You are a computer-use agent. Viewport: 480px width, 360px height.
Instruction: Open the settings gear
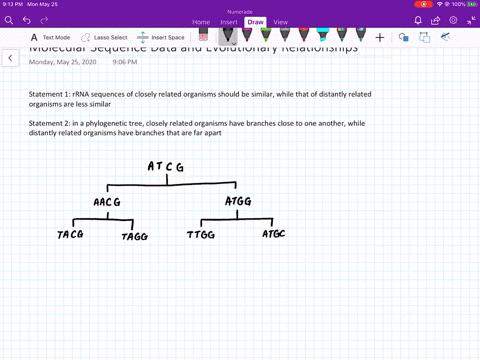[453, 20]
